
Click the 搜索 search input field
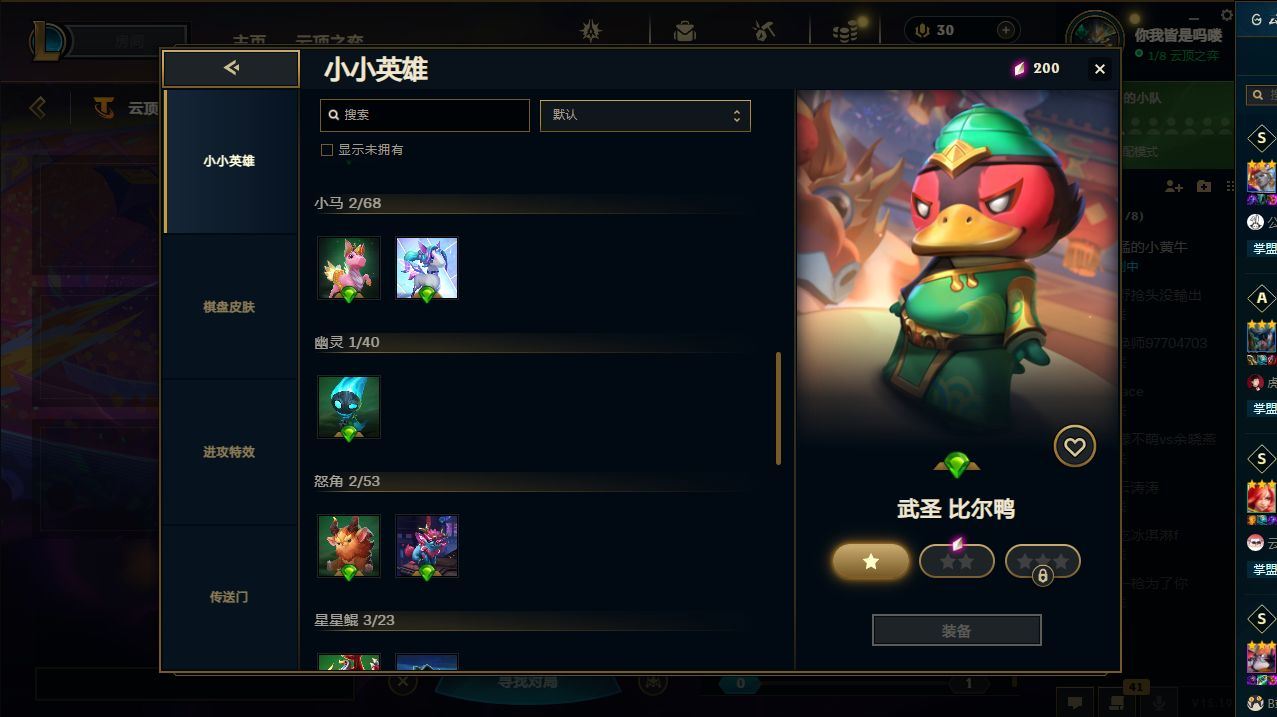[x=425, y=115]
